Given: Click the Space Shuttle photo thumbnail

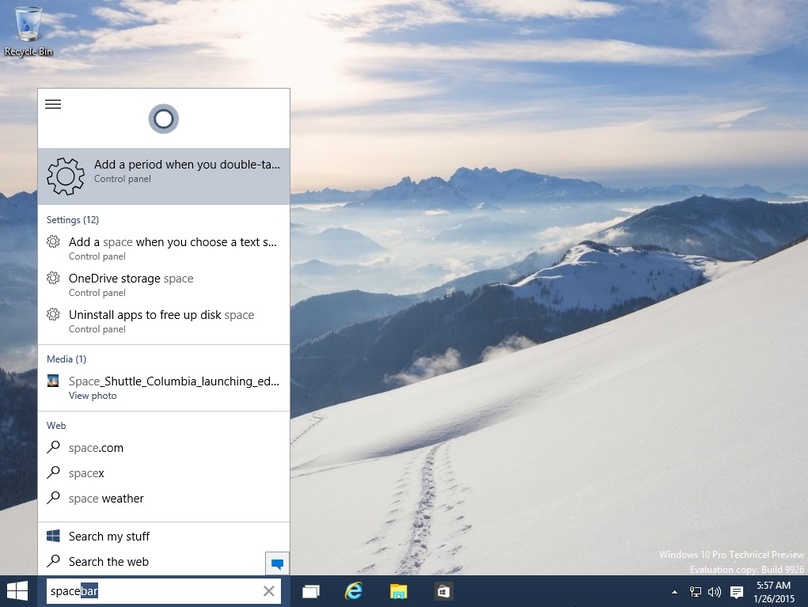Looking at the screenshot, I should tap(53, 381).
